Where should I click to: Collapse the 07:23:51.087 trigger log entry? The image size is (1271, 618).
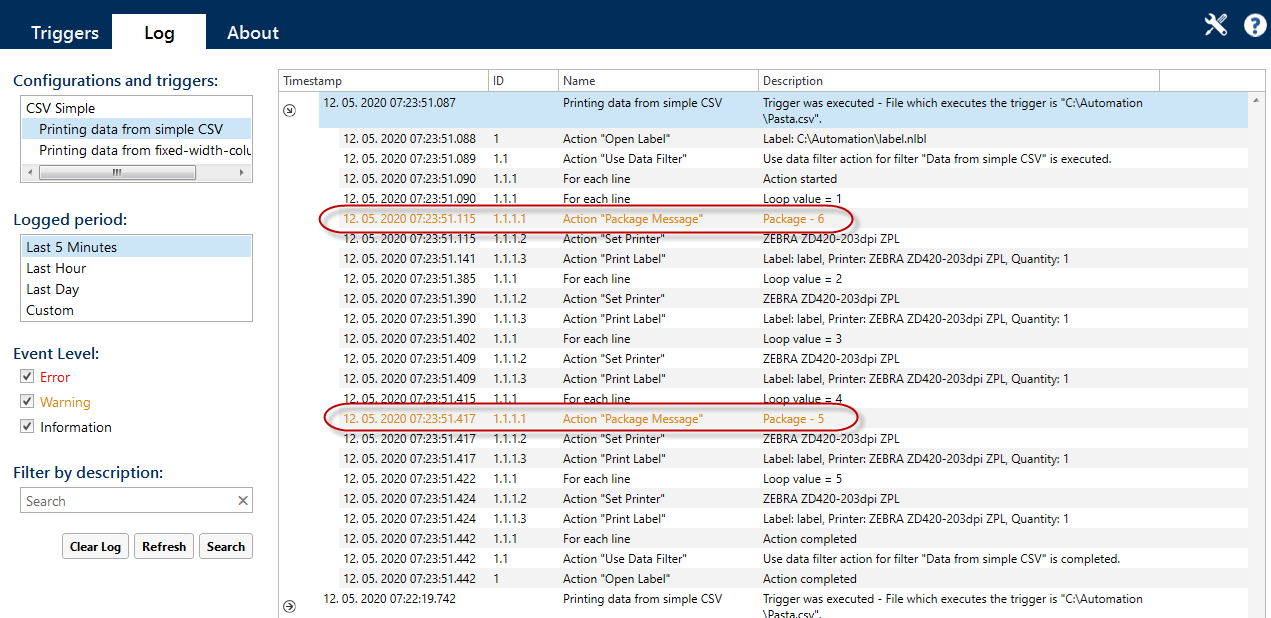[290, 111]
